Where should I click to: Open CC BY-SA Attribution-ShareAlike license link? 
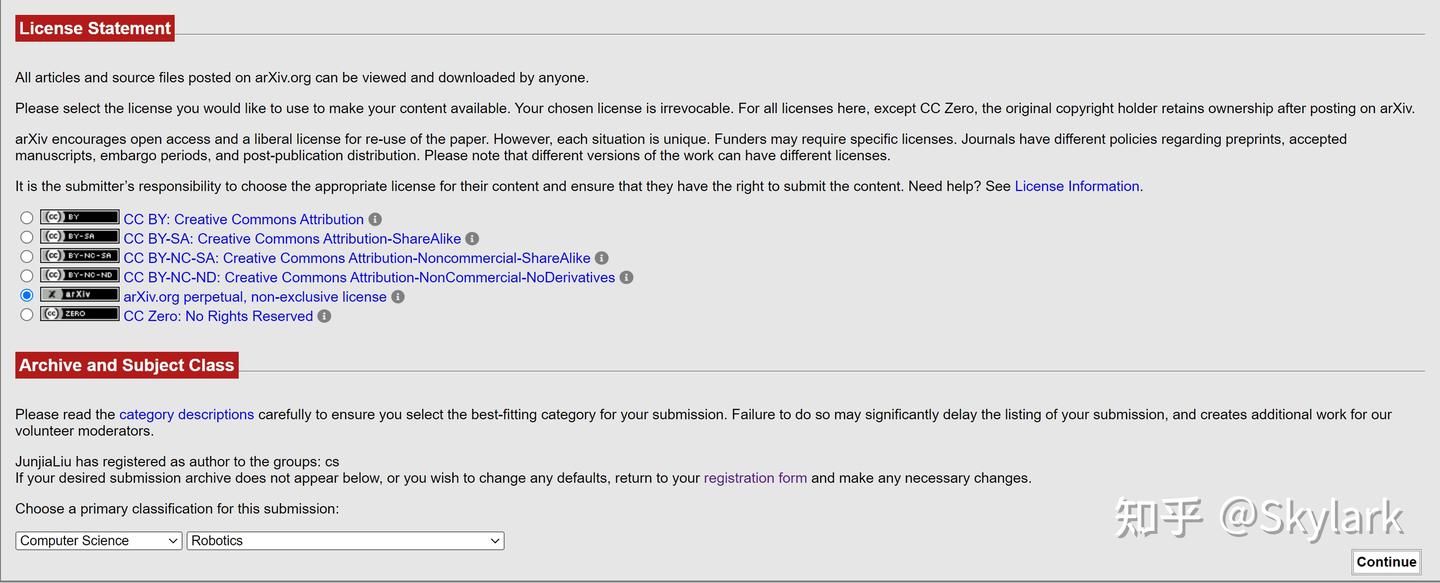click(x=292, y=239)
